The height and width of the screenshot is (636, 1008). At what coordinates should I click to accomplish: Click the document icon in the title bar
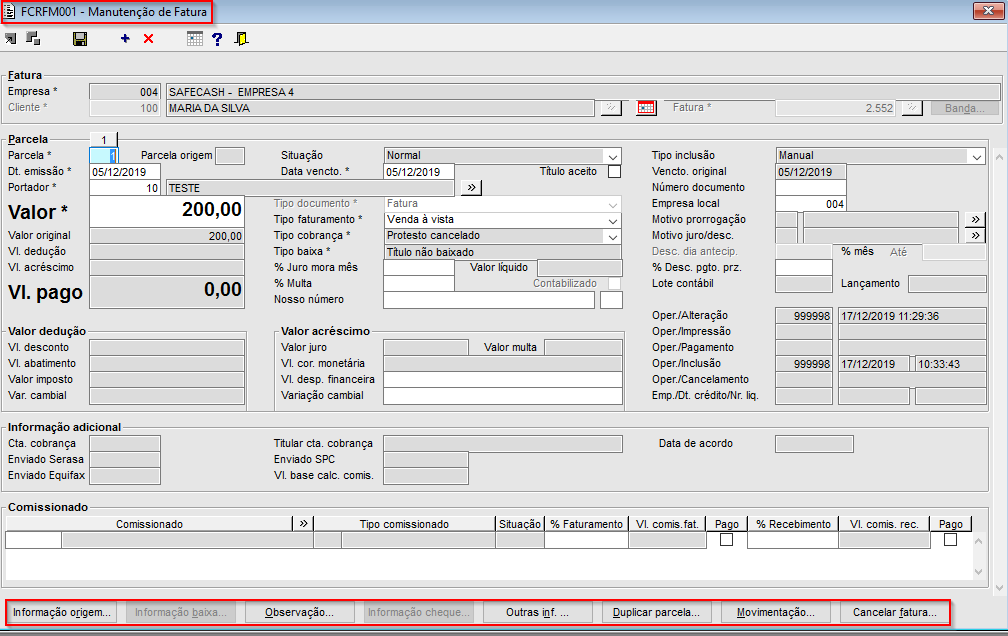(10, 12)
